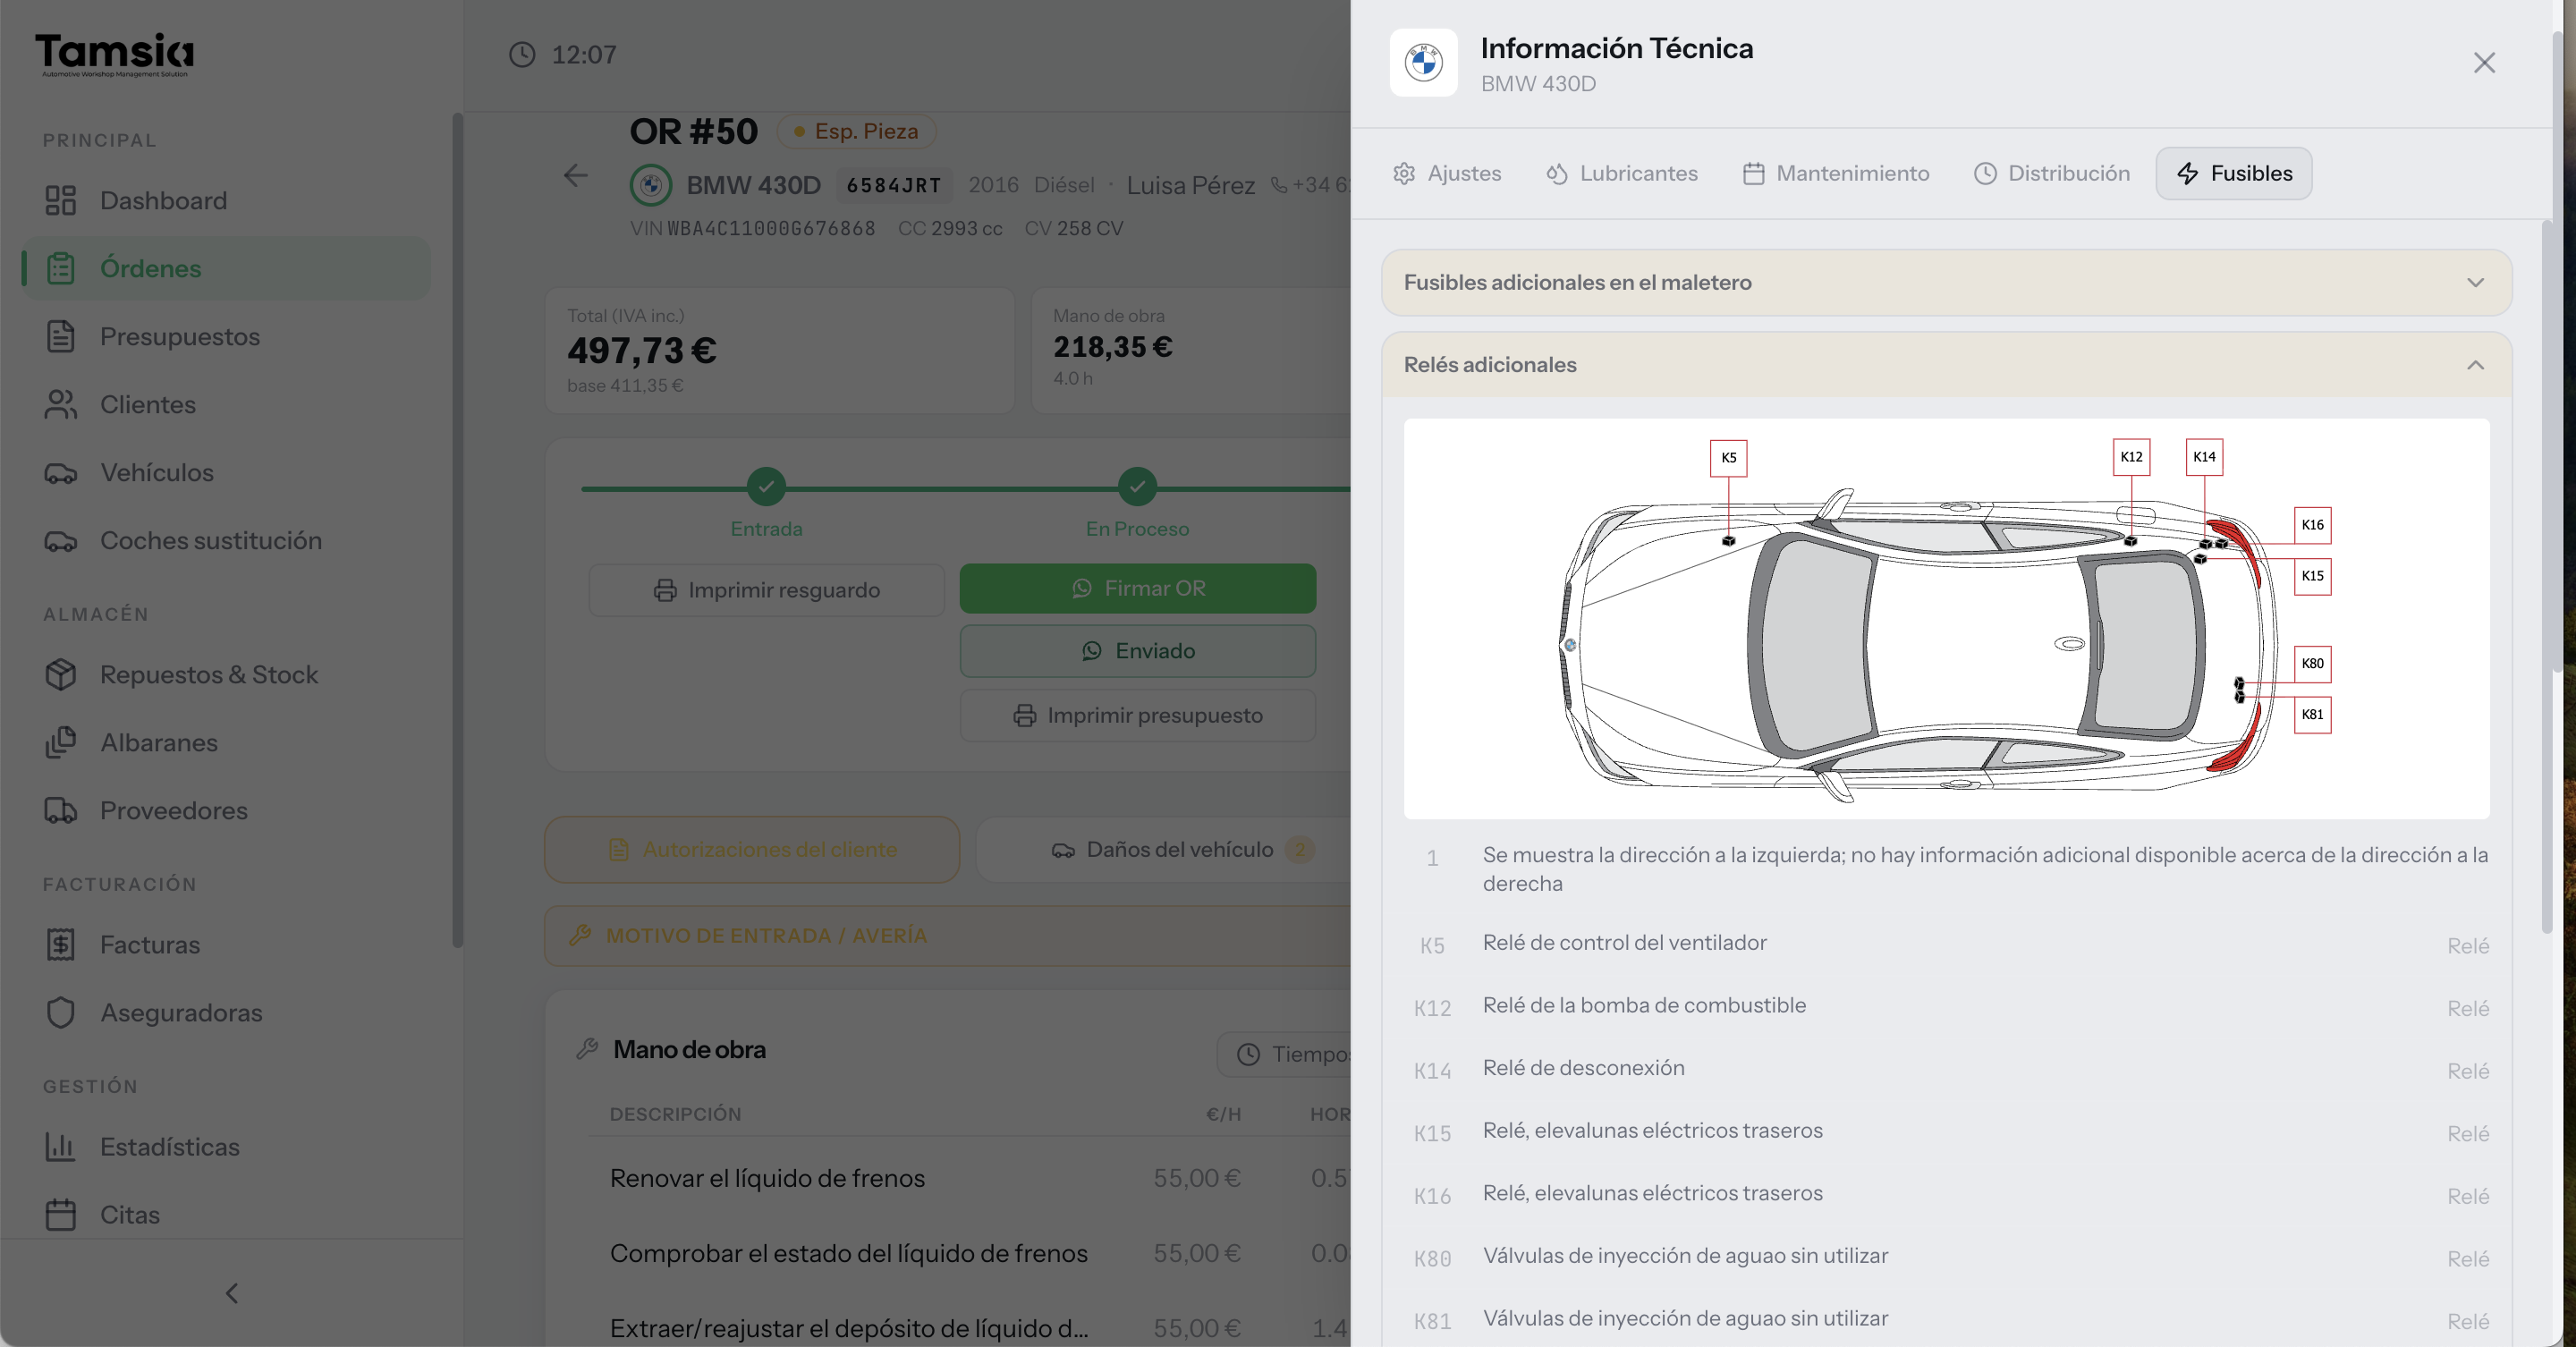Click the Firmar OR button
Image resolution: width=2576 pixels, height=1347 pixels.
[x=1137, y=588]
